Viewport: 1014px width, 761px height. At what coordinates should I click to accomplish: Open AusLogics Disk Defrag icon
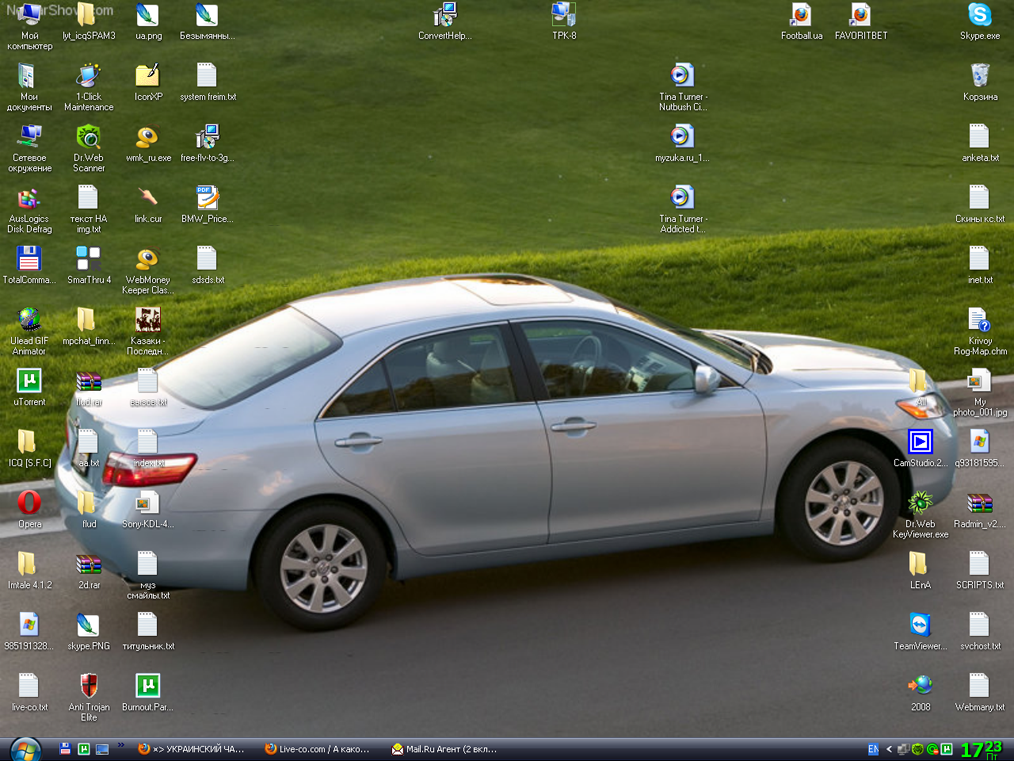pyautogui.click(x=29, y=199)
